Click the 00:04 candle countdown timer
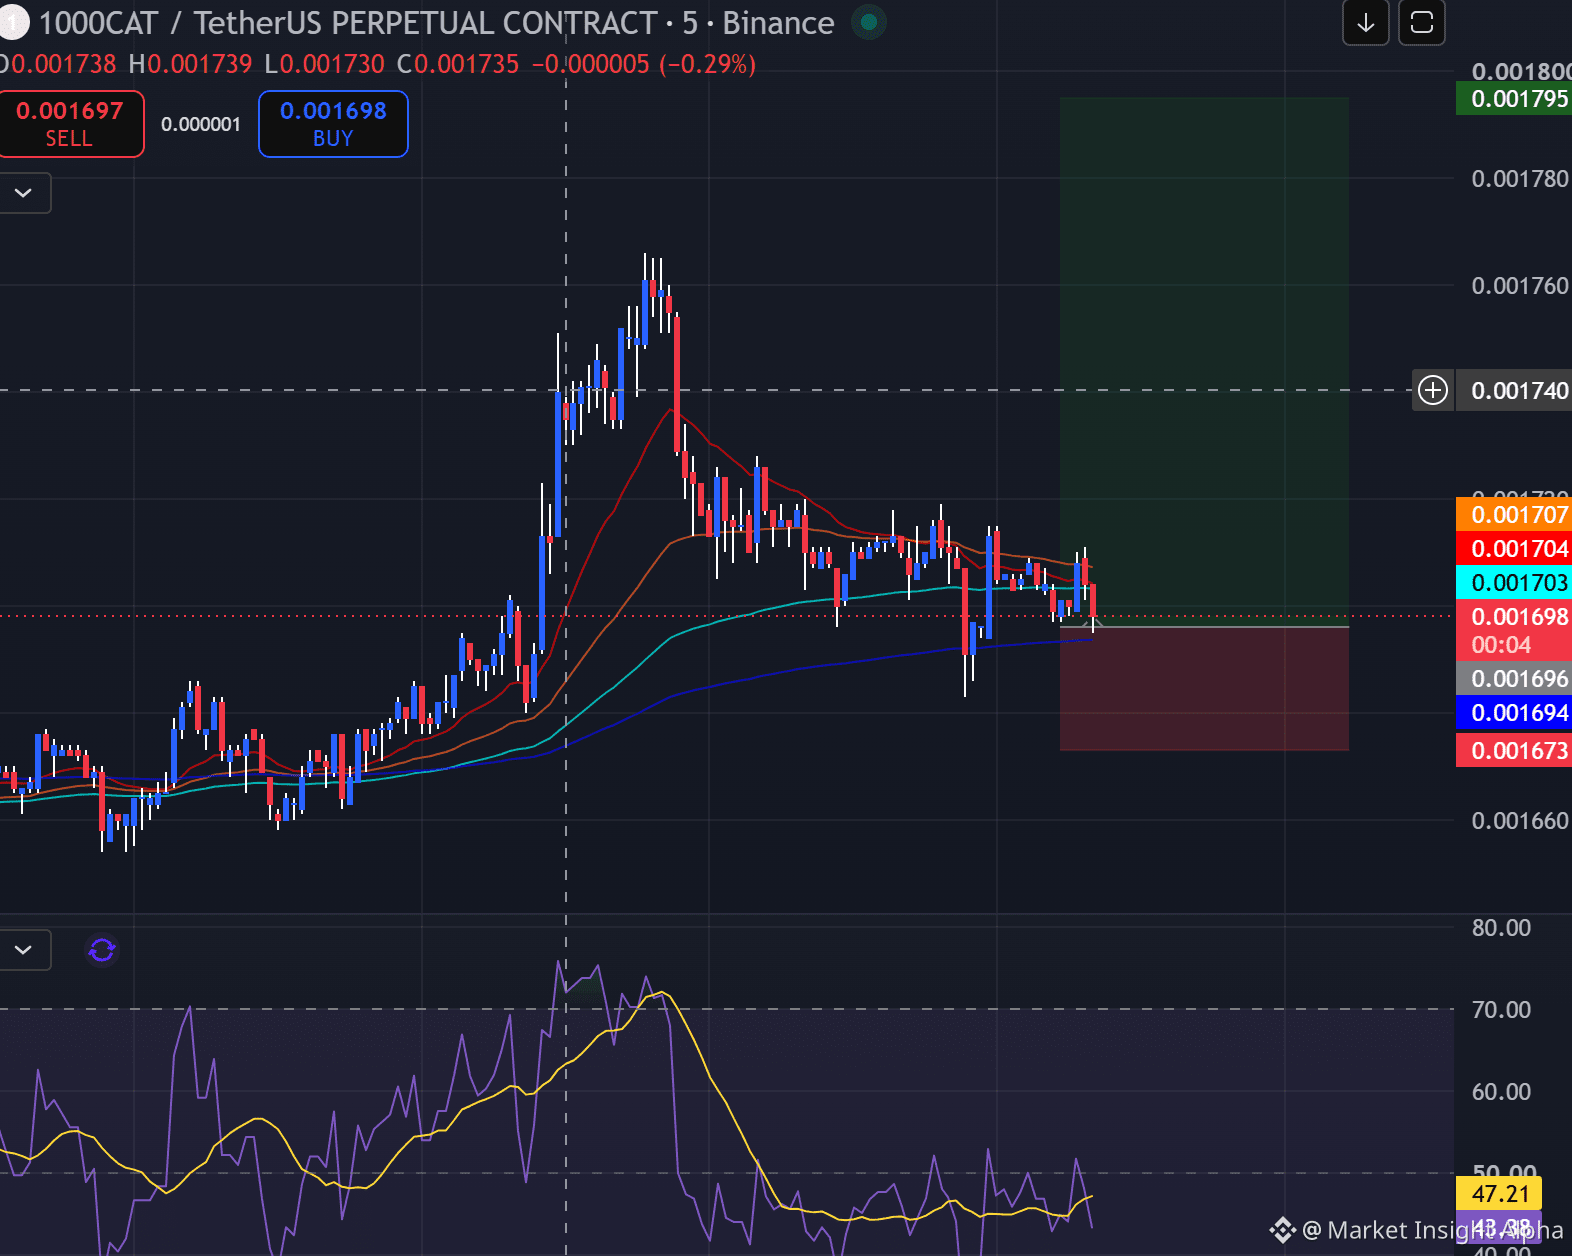 point(1501,645)
